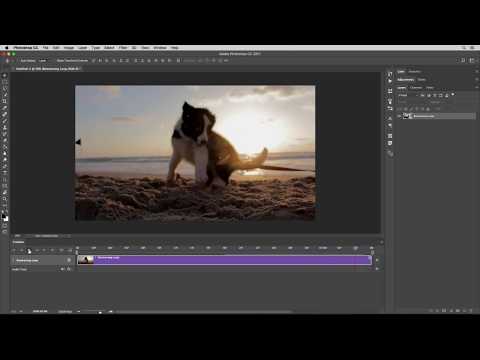Toggle video layer visibility eye
Viewport: 480px width, 360px height.
pyautogui.click(x=399, y=116)
